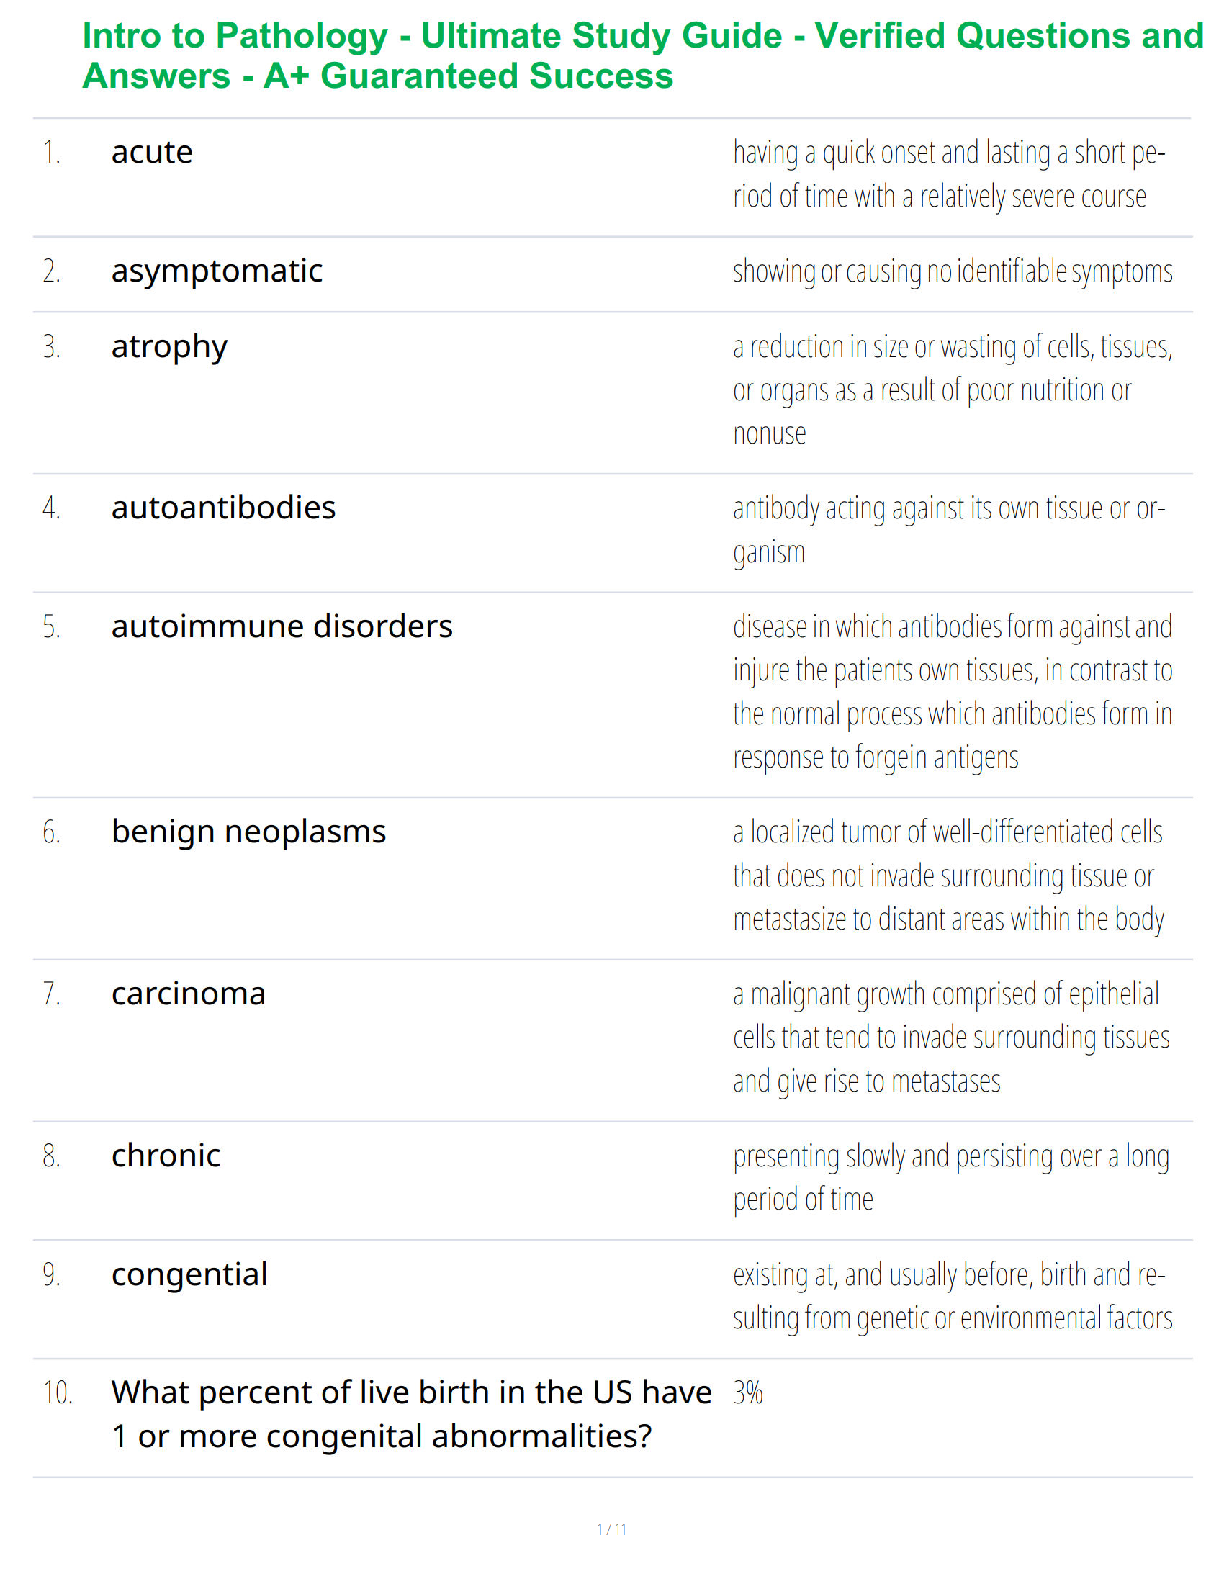The width and height of the screenshot is (1224, 1584).
Task: Click the green study guide title
Action: (x=643, y=56)
